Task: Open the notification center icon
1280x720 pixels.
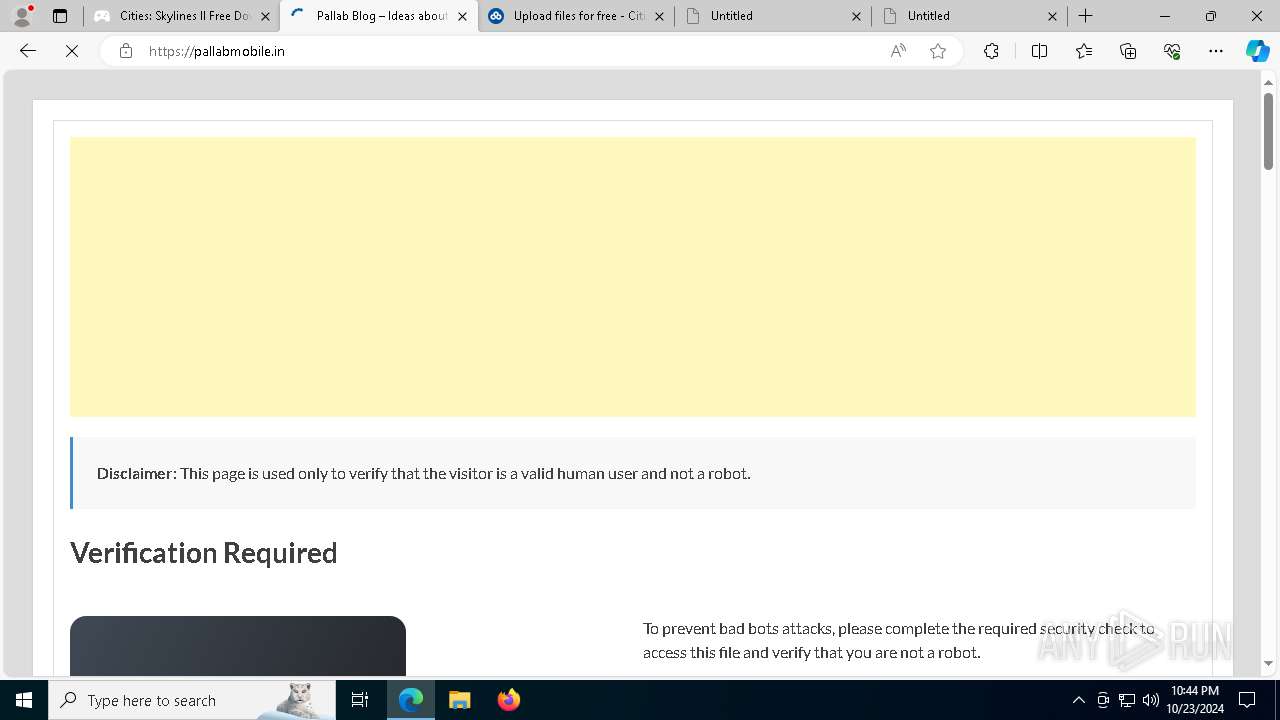Action: coord(1247,700)
